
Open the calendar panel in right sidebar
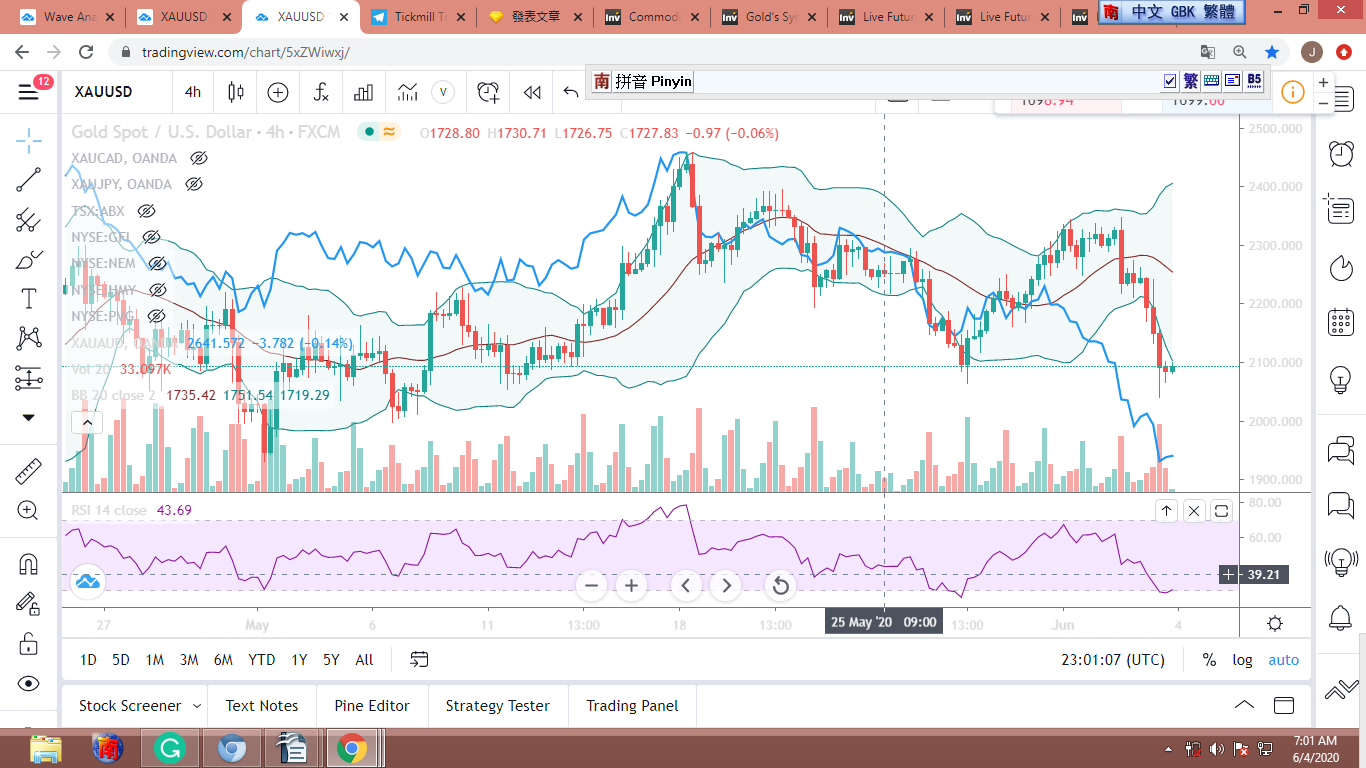pyautogui.click(x=1340, y=322)
